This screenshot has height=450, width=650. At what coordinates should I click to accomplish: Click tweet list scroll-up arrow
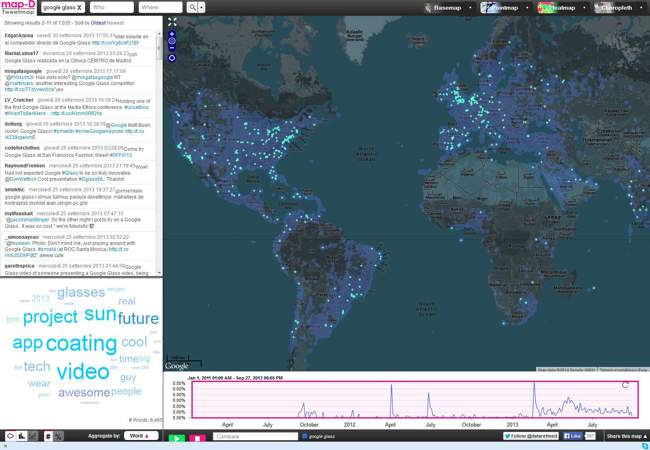point(159,33)
